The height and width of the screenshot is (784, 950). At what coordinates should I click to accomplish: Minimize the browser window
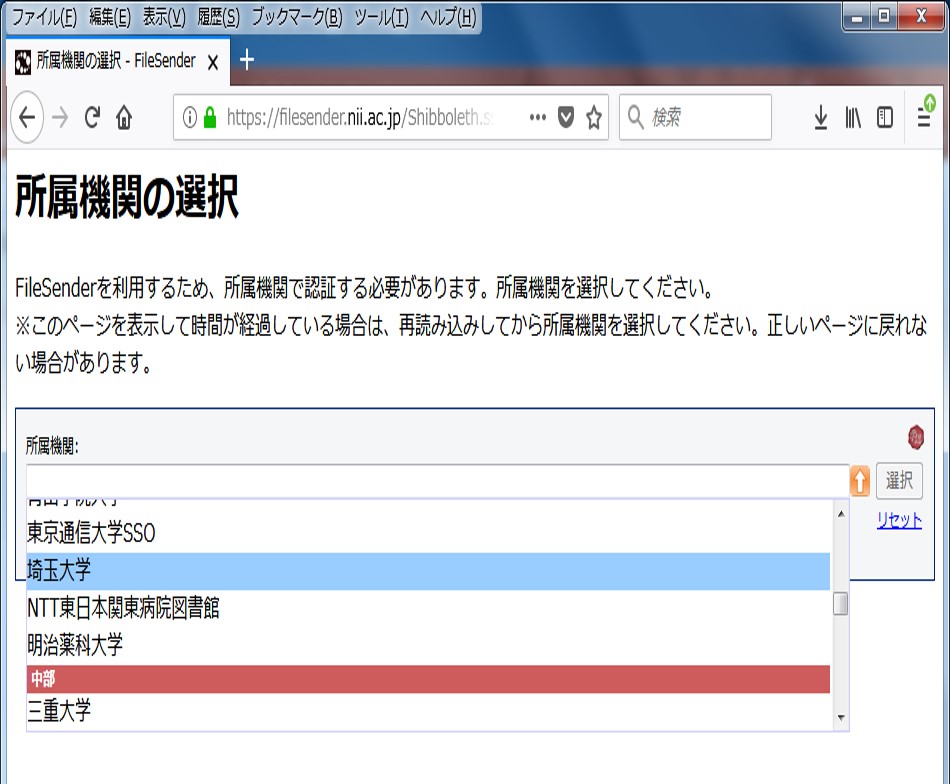857,17
